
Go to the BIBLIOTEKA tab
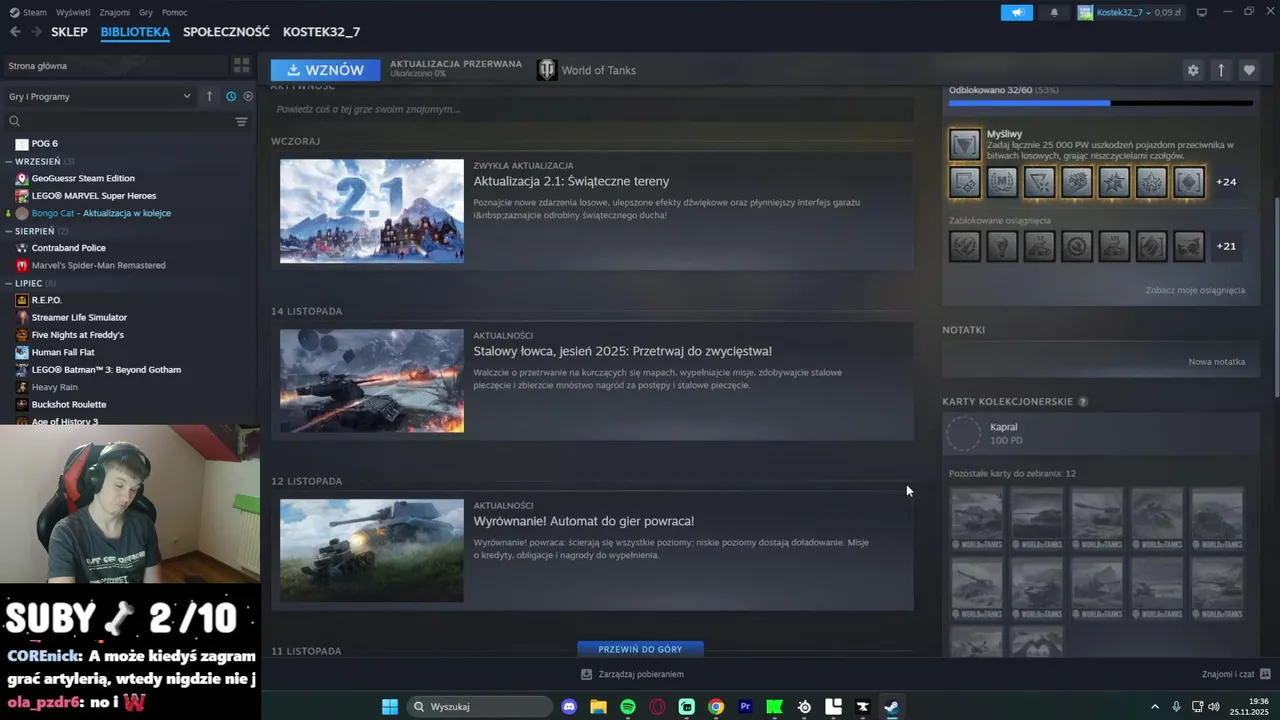[135, 32]
